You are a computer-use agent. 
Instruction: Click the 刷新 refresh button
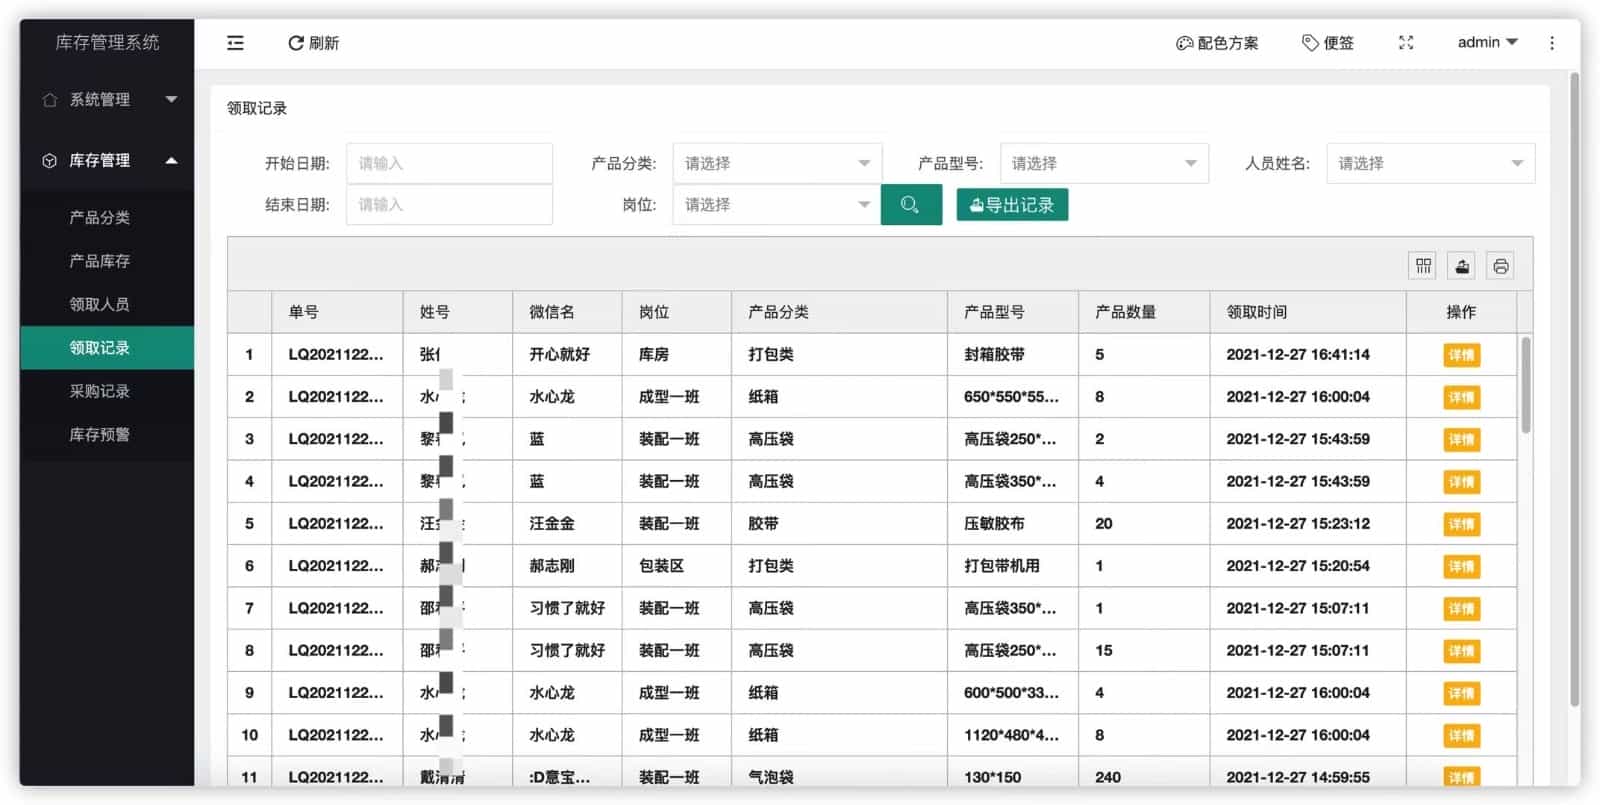pos(314,43)
